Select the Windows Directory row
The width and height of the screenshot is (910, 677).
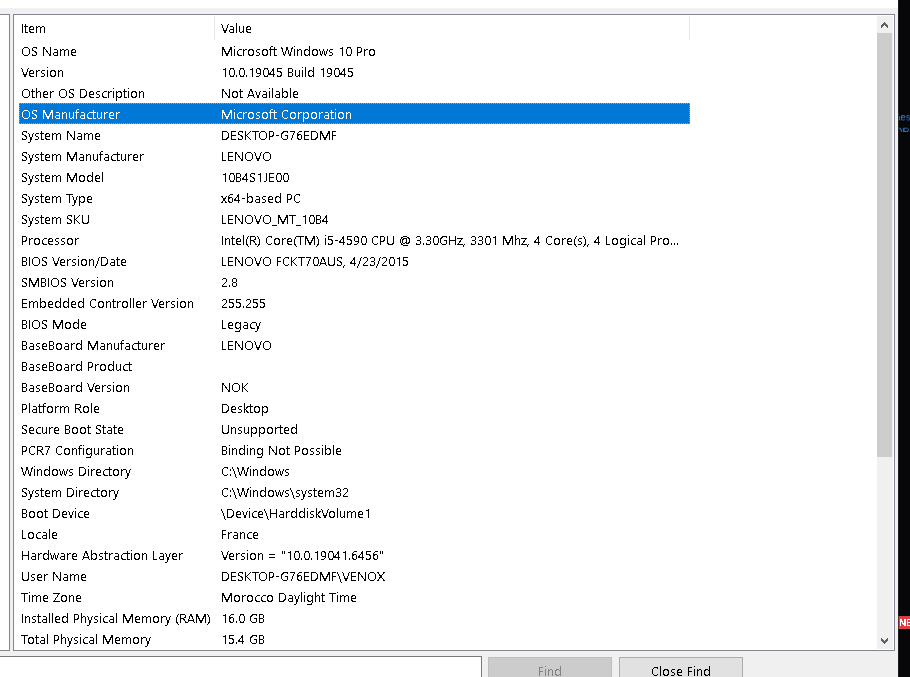coord(354,472)
